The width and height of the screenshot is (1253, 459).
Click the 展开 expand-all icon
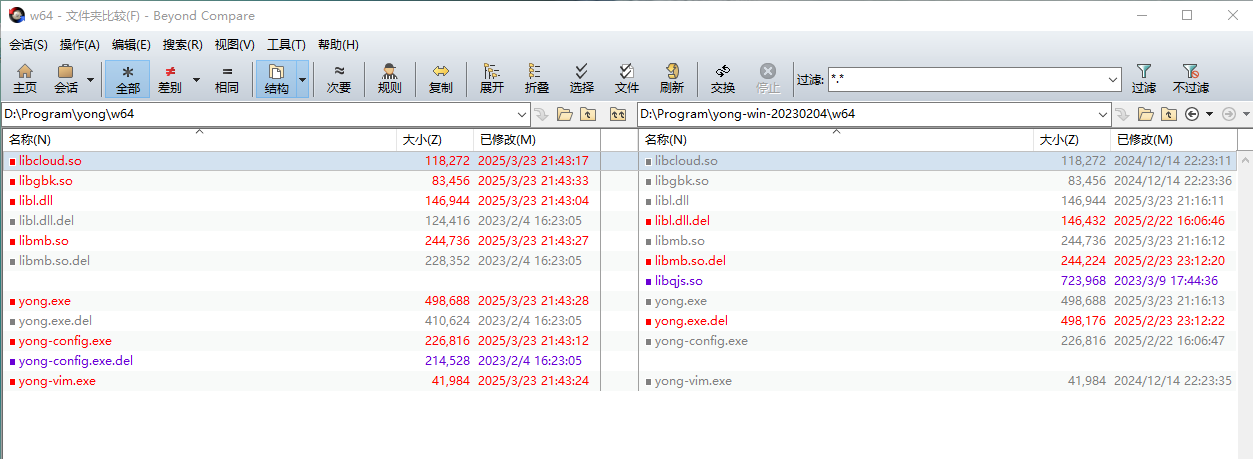pyautogui.click(x=492, y=78)
